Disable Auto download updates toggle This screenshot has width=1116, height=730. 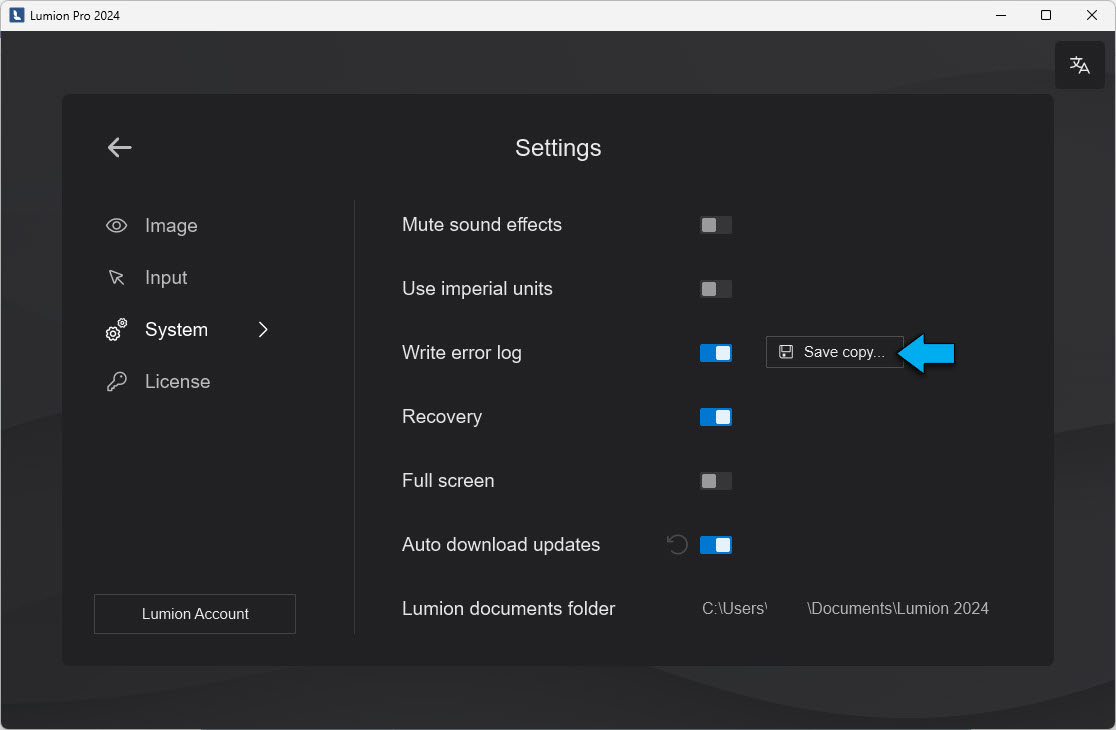point(716,545)
